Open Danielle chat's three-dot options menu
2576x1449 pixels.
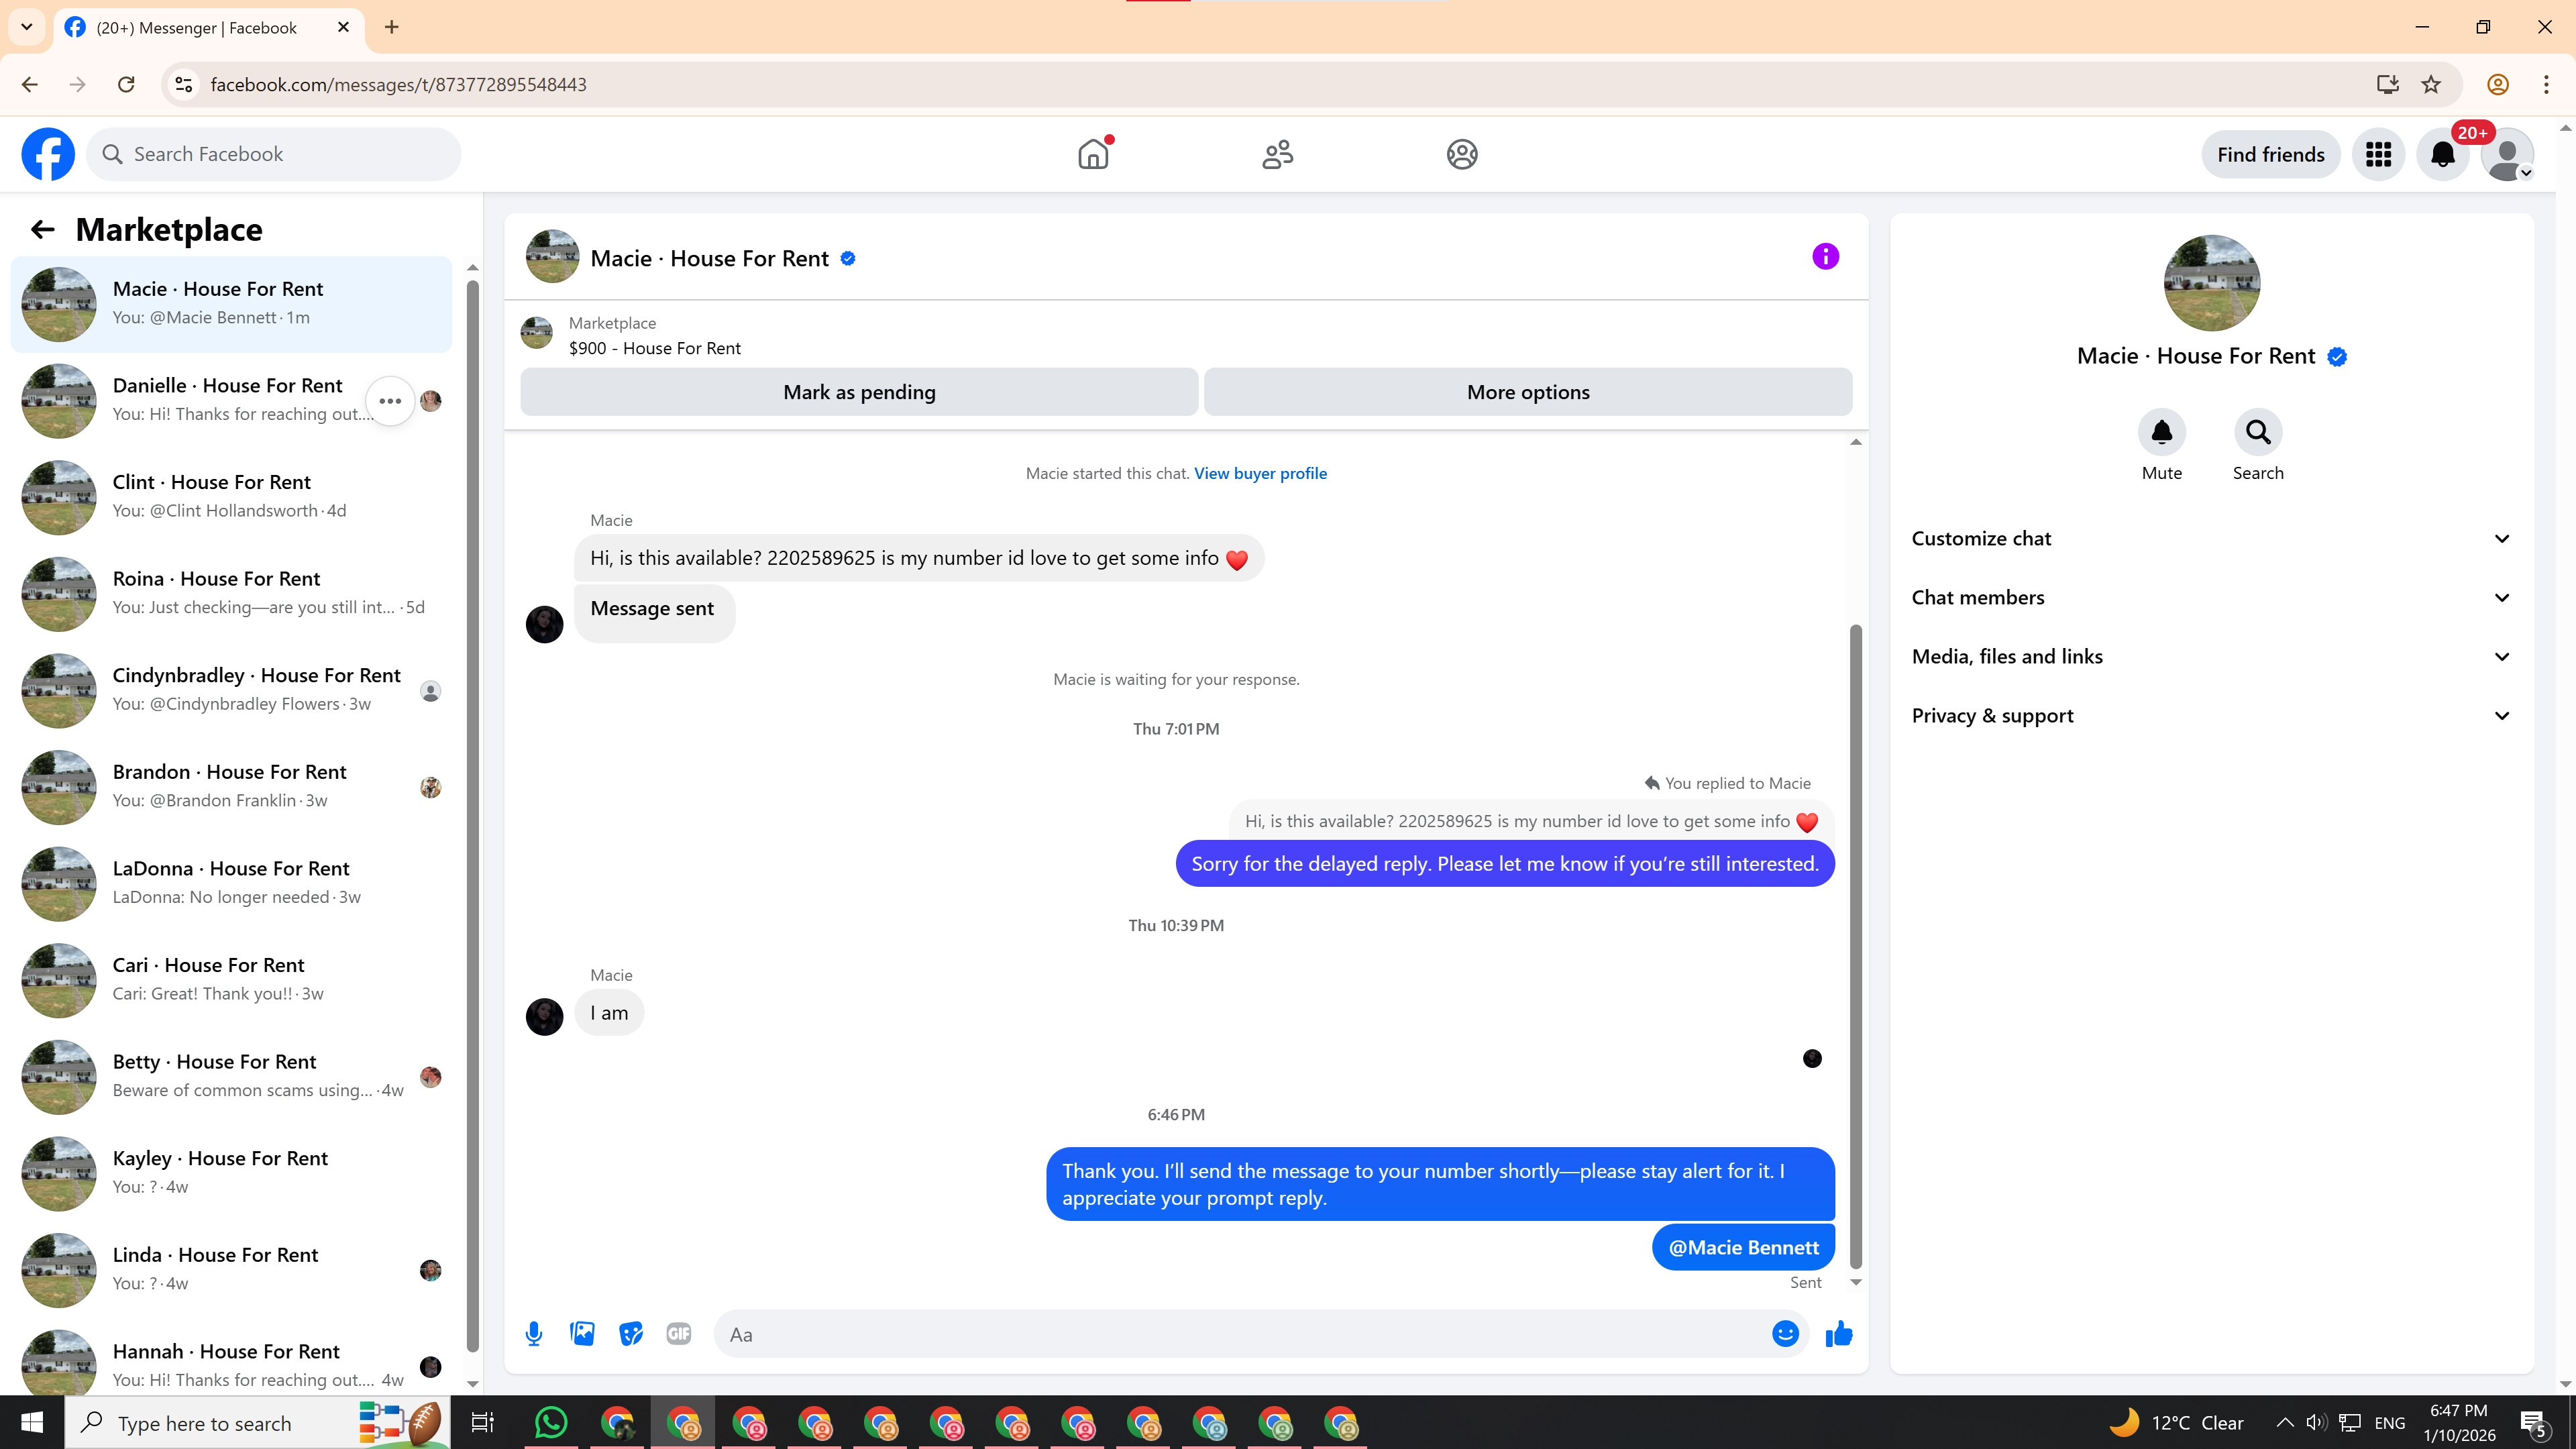[390, 401]
